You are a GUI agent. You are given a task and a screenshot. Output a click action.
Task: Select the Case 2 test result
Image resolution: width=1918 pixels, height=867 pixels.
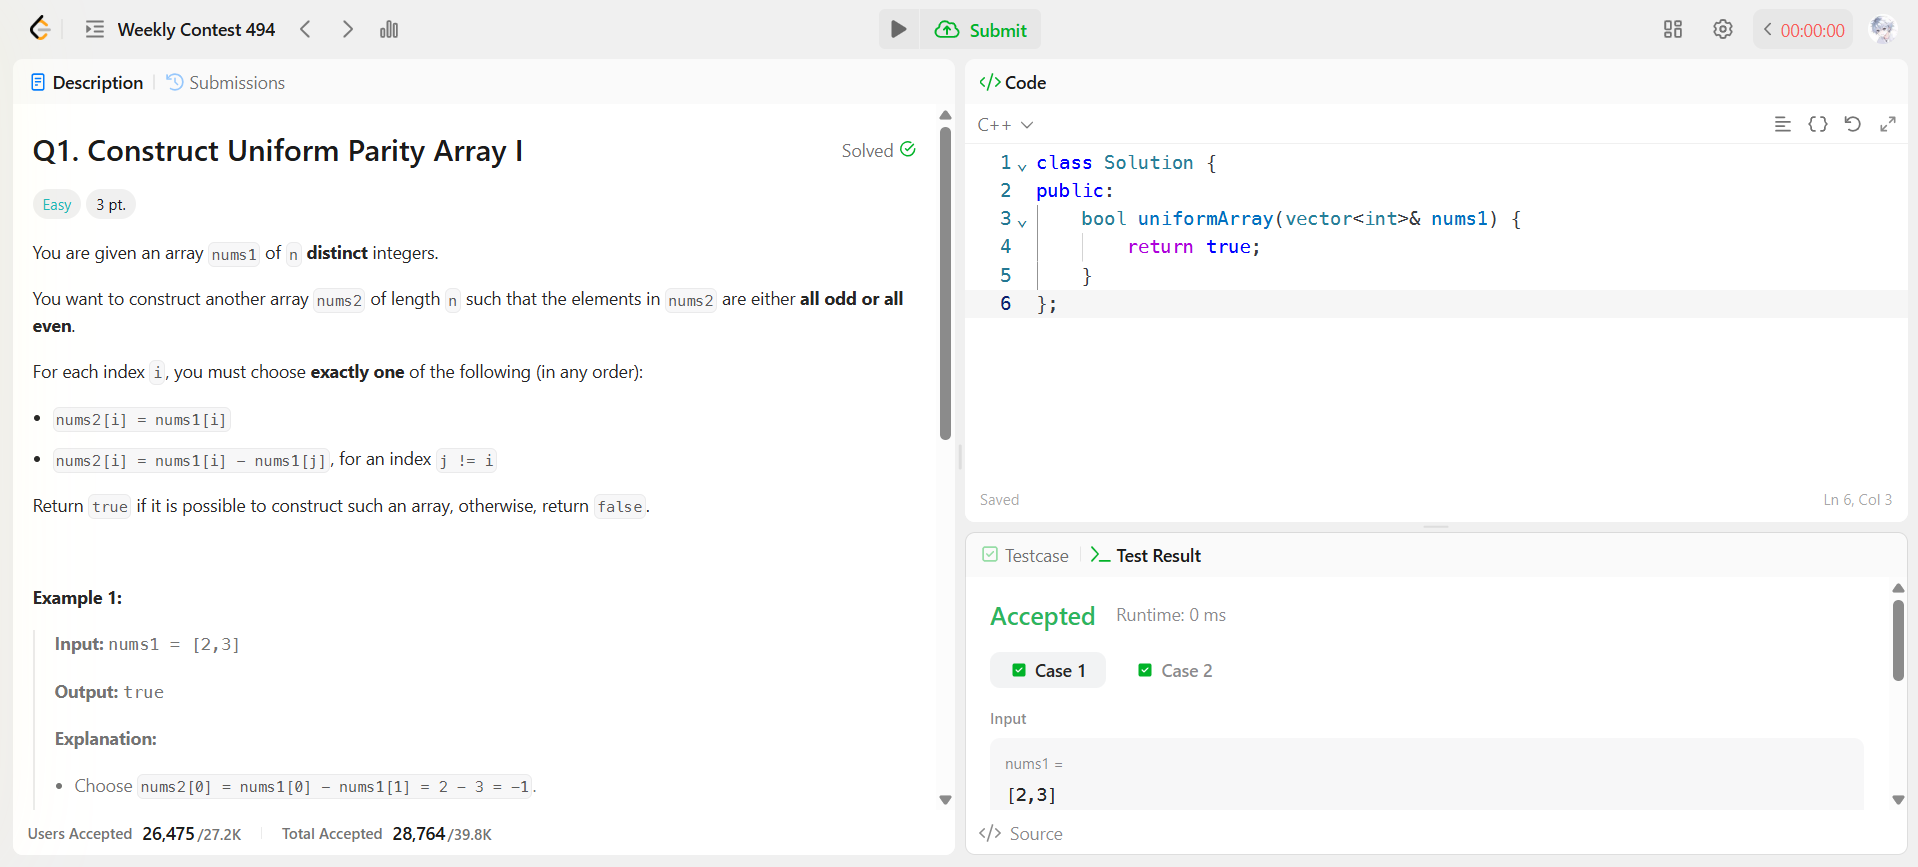[x=1175, y=671]
